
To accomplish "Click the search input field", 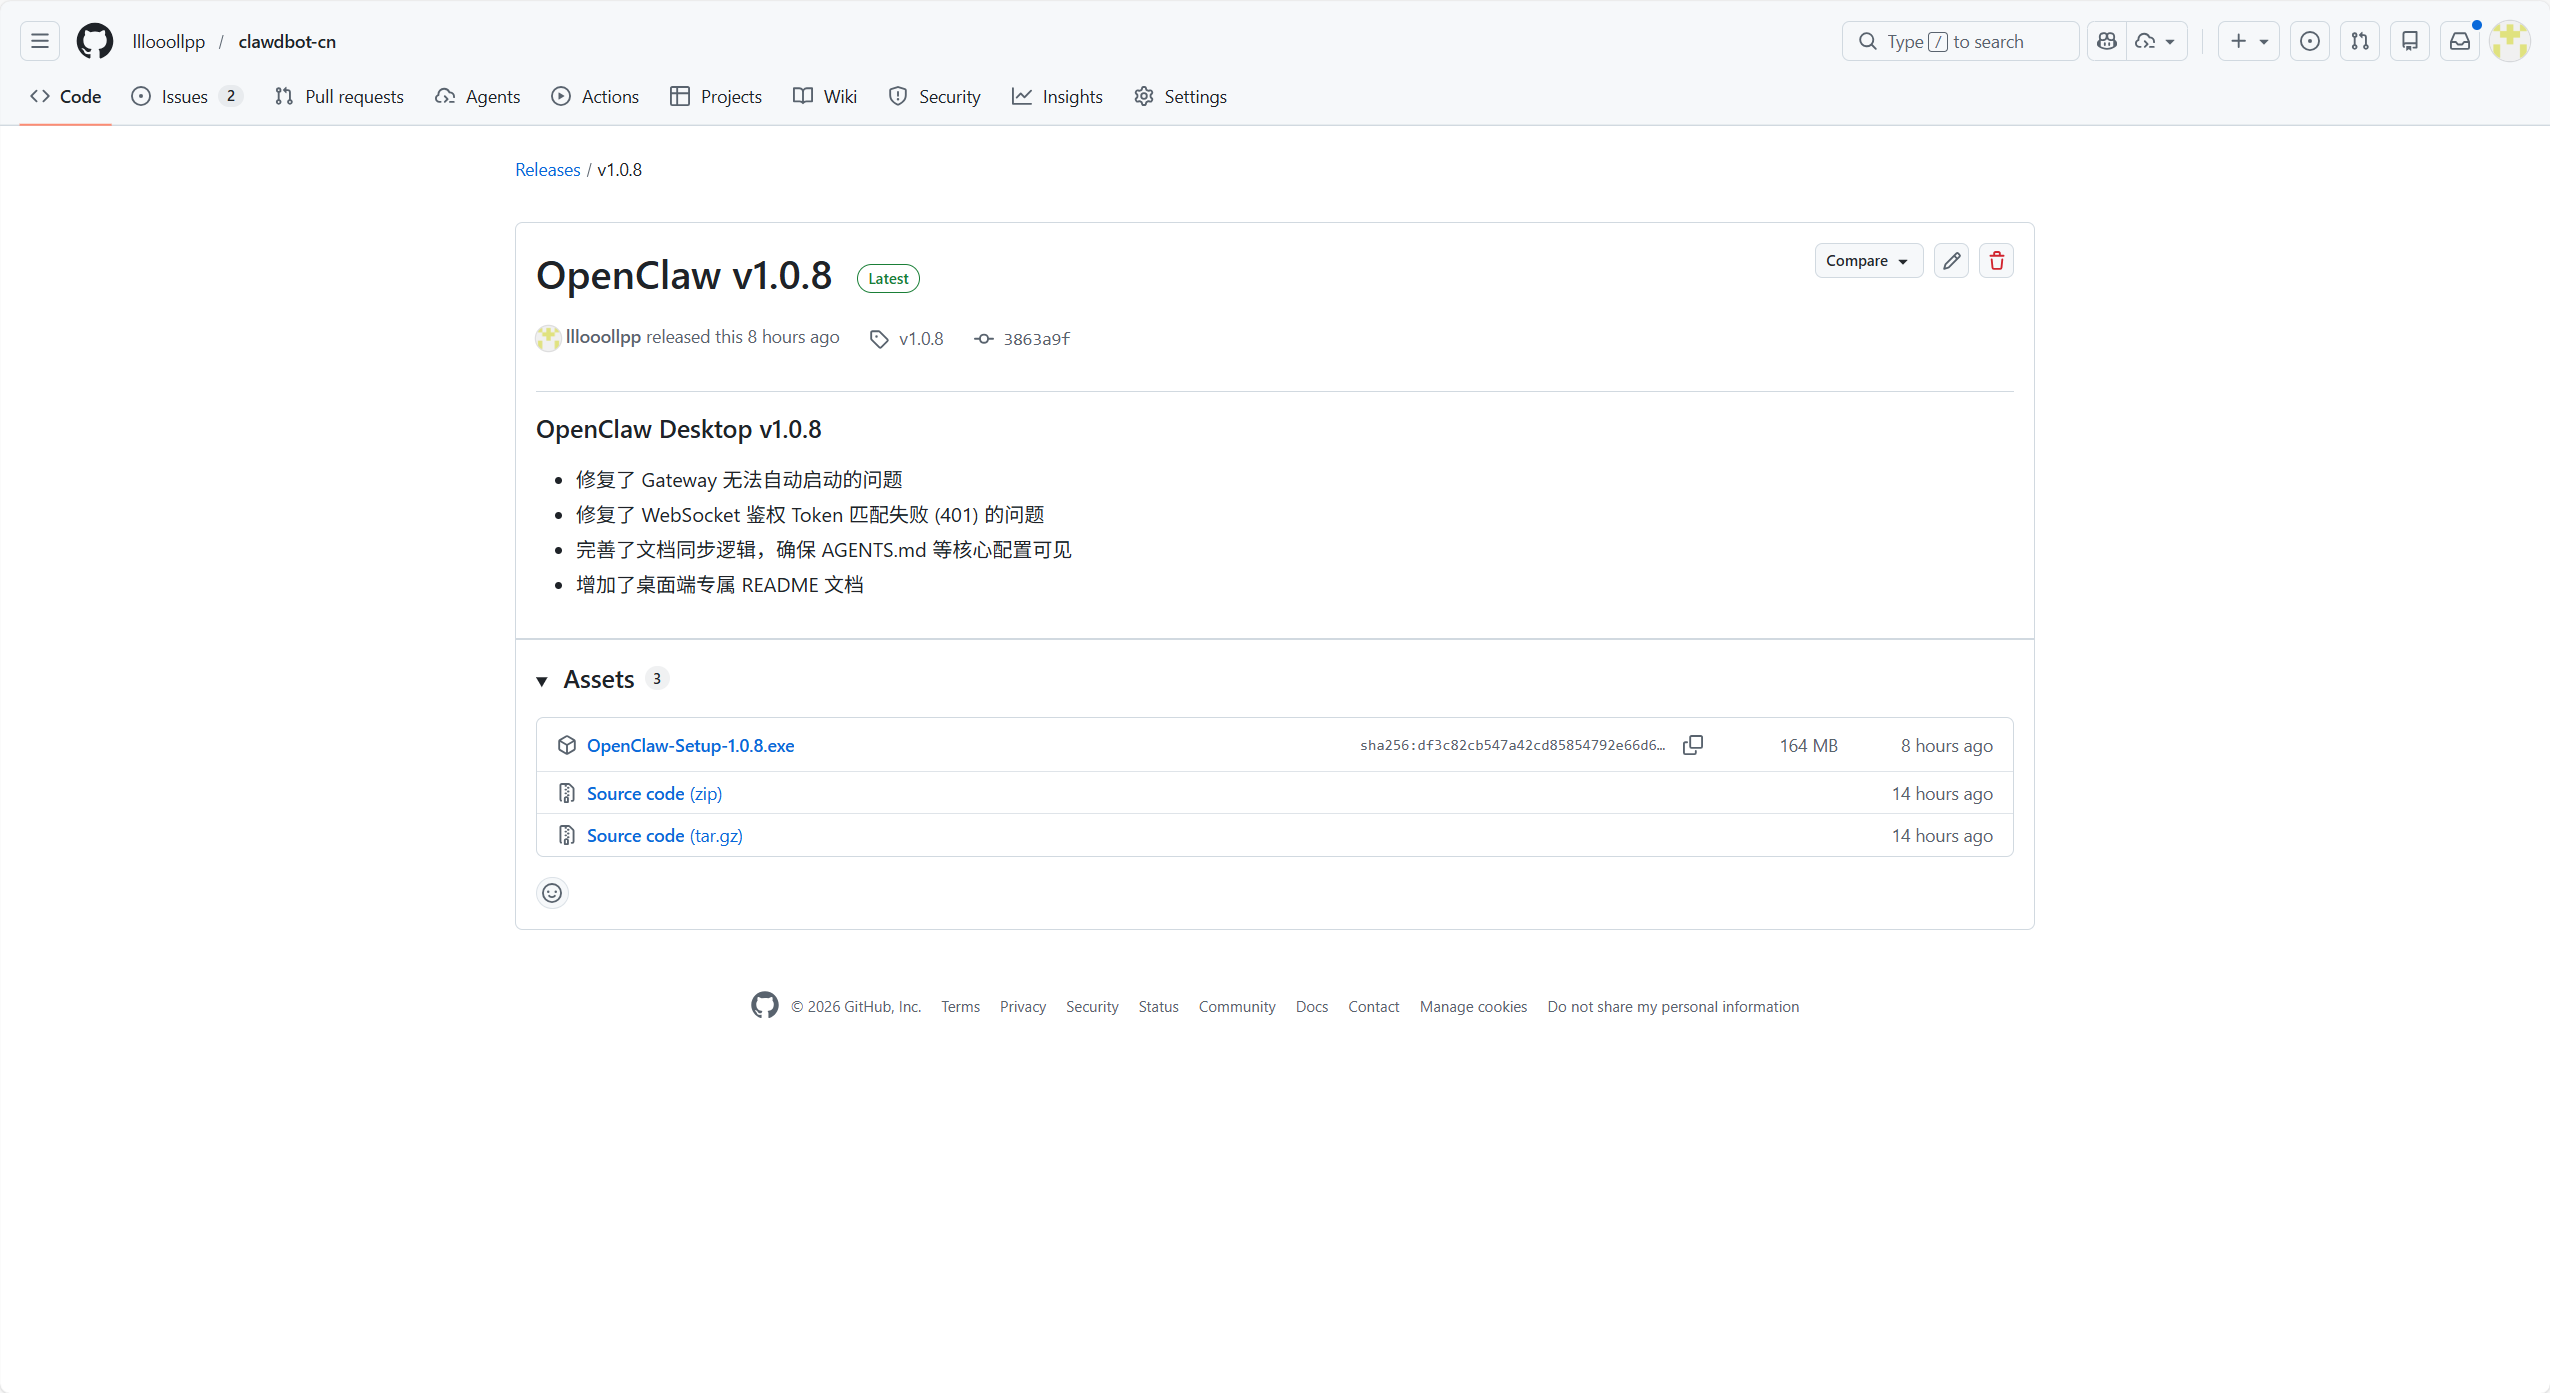I will [1960, 41].
